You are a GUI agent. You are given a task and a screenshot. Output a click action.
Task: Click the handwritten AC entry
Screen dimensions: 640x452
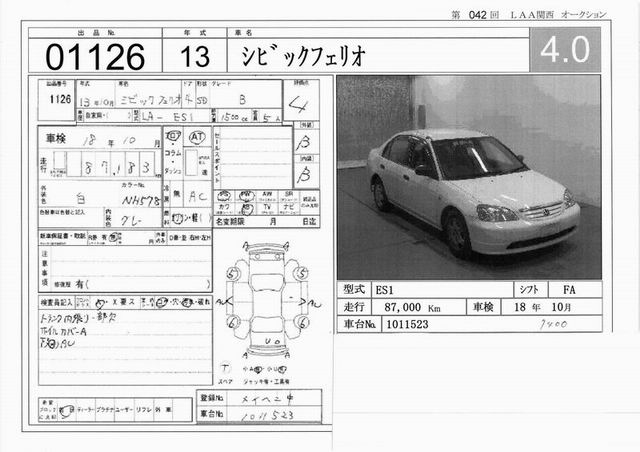(x=198, y=196)
